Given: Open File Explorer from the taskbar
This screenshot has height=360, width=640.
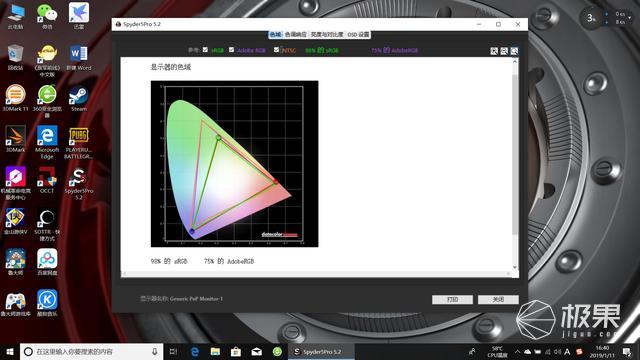Looking at the screenshot, I should 215,351.
